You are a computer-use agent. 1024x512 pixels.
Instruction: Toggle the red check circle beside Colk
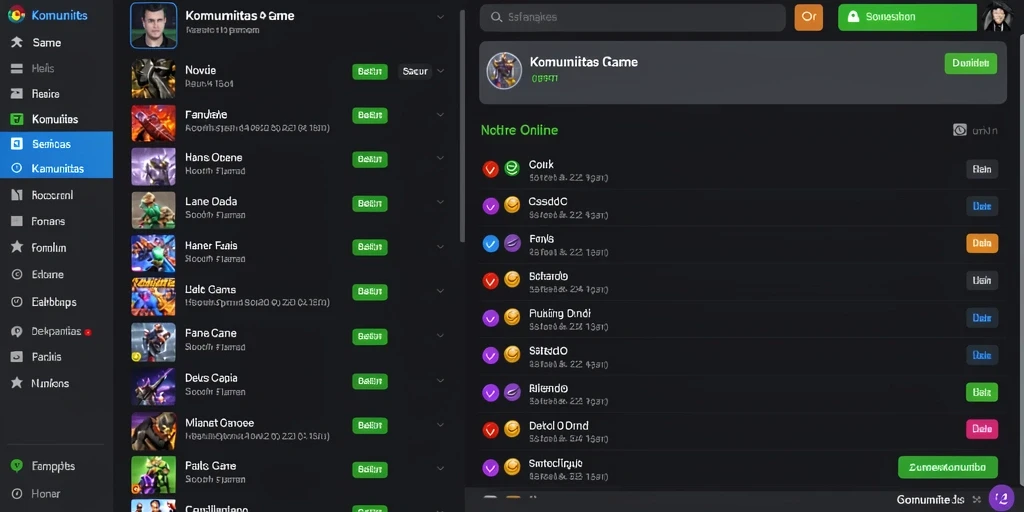(490, 169)
